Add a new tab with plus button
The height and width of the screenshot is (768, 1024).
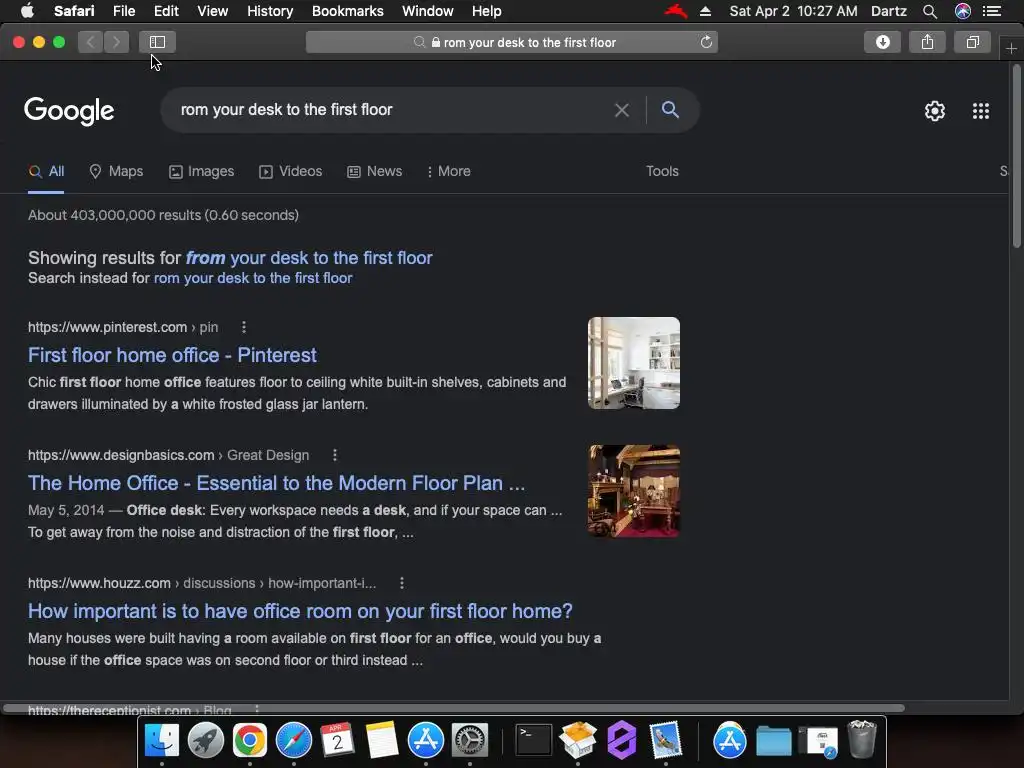1011,49
